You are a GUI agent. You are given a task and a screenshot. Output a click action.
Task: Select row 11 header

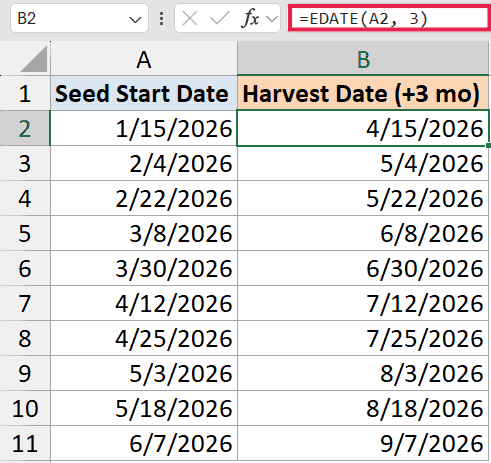click(x=25, y=444)
